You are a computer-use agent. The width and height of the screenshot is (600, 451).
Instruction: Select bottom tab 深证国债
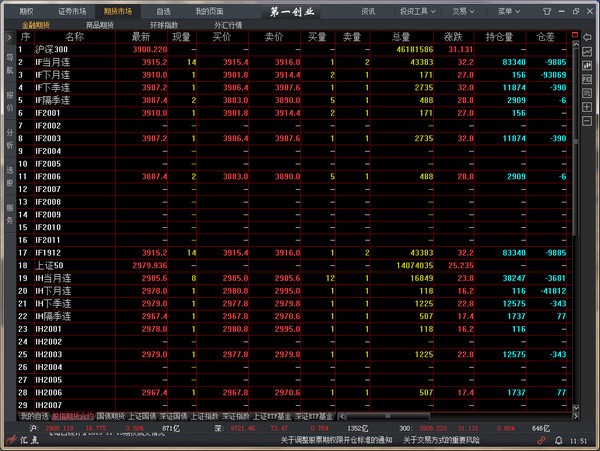(173, 416)
